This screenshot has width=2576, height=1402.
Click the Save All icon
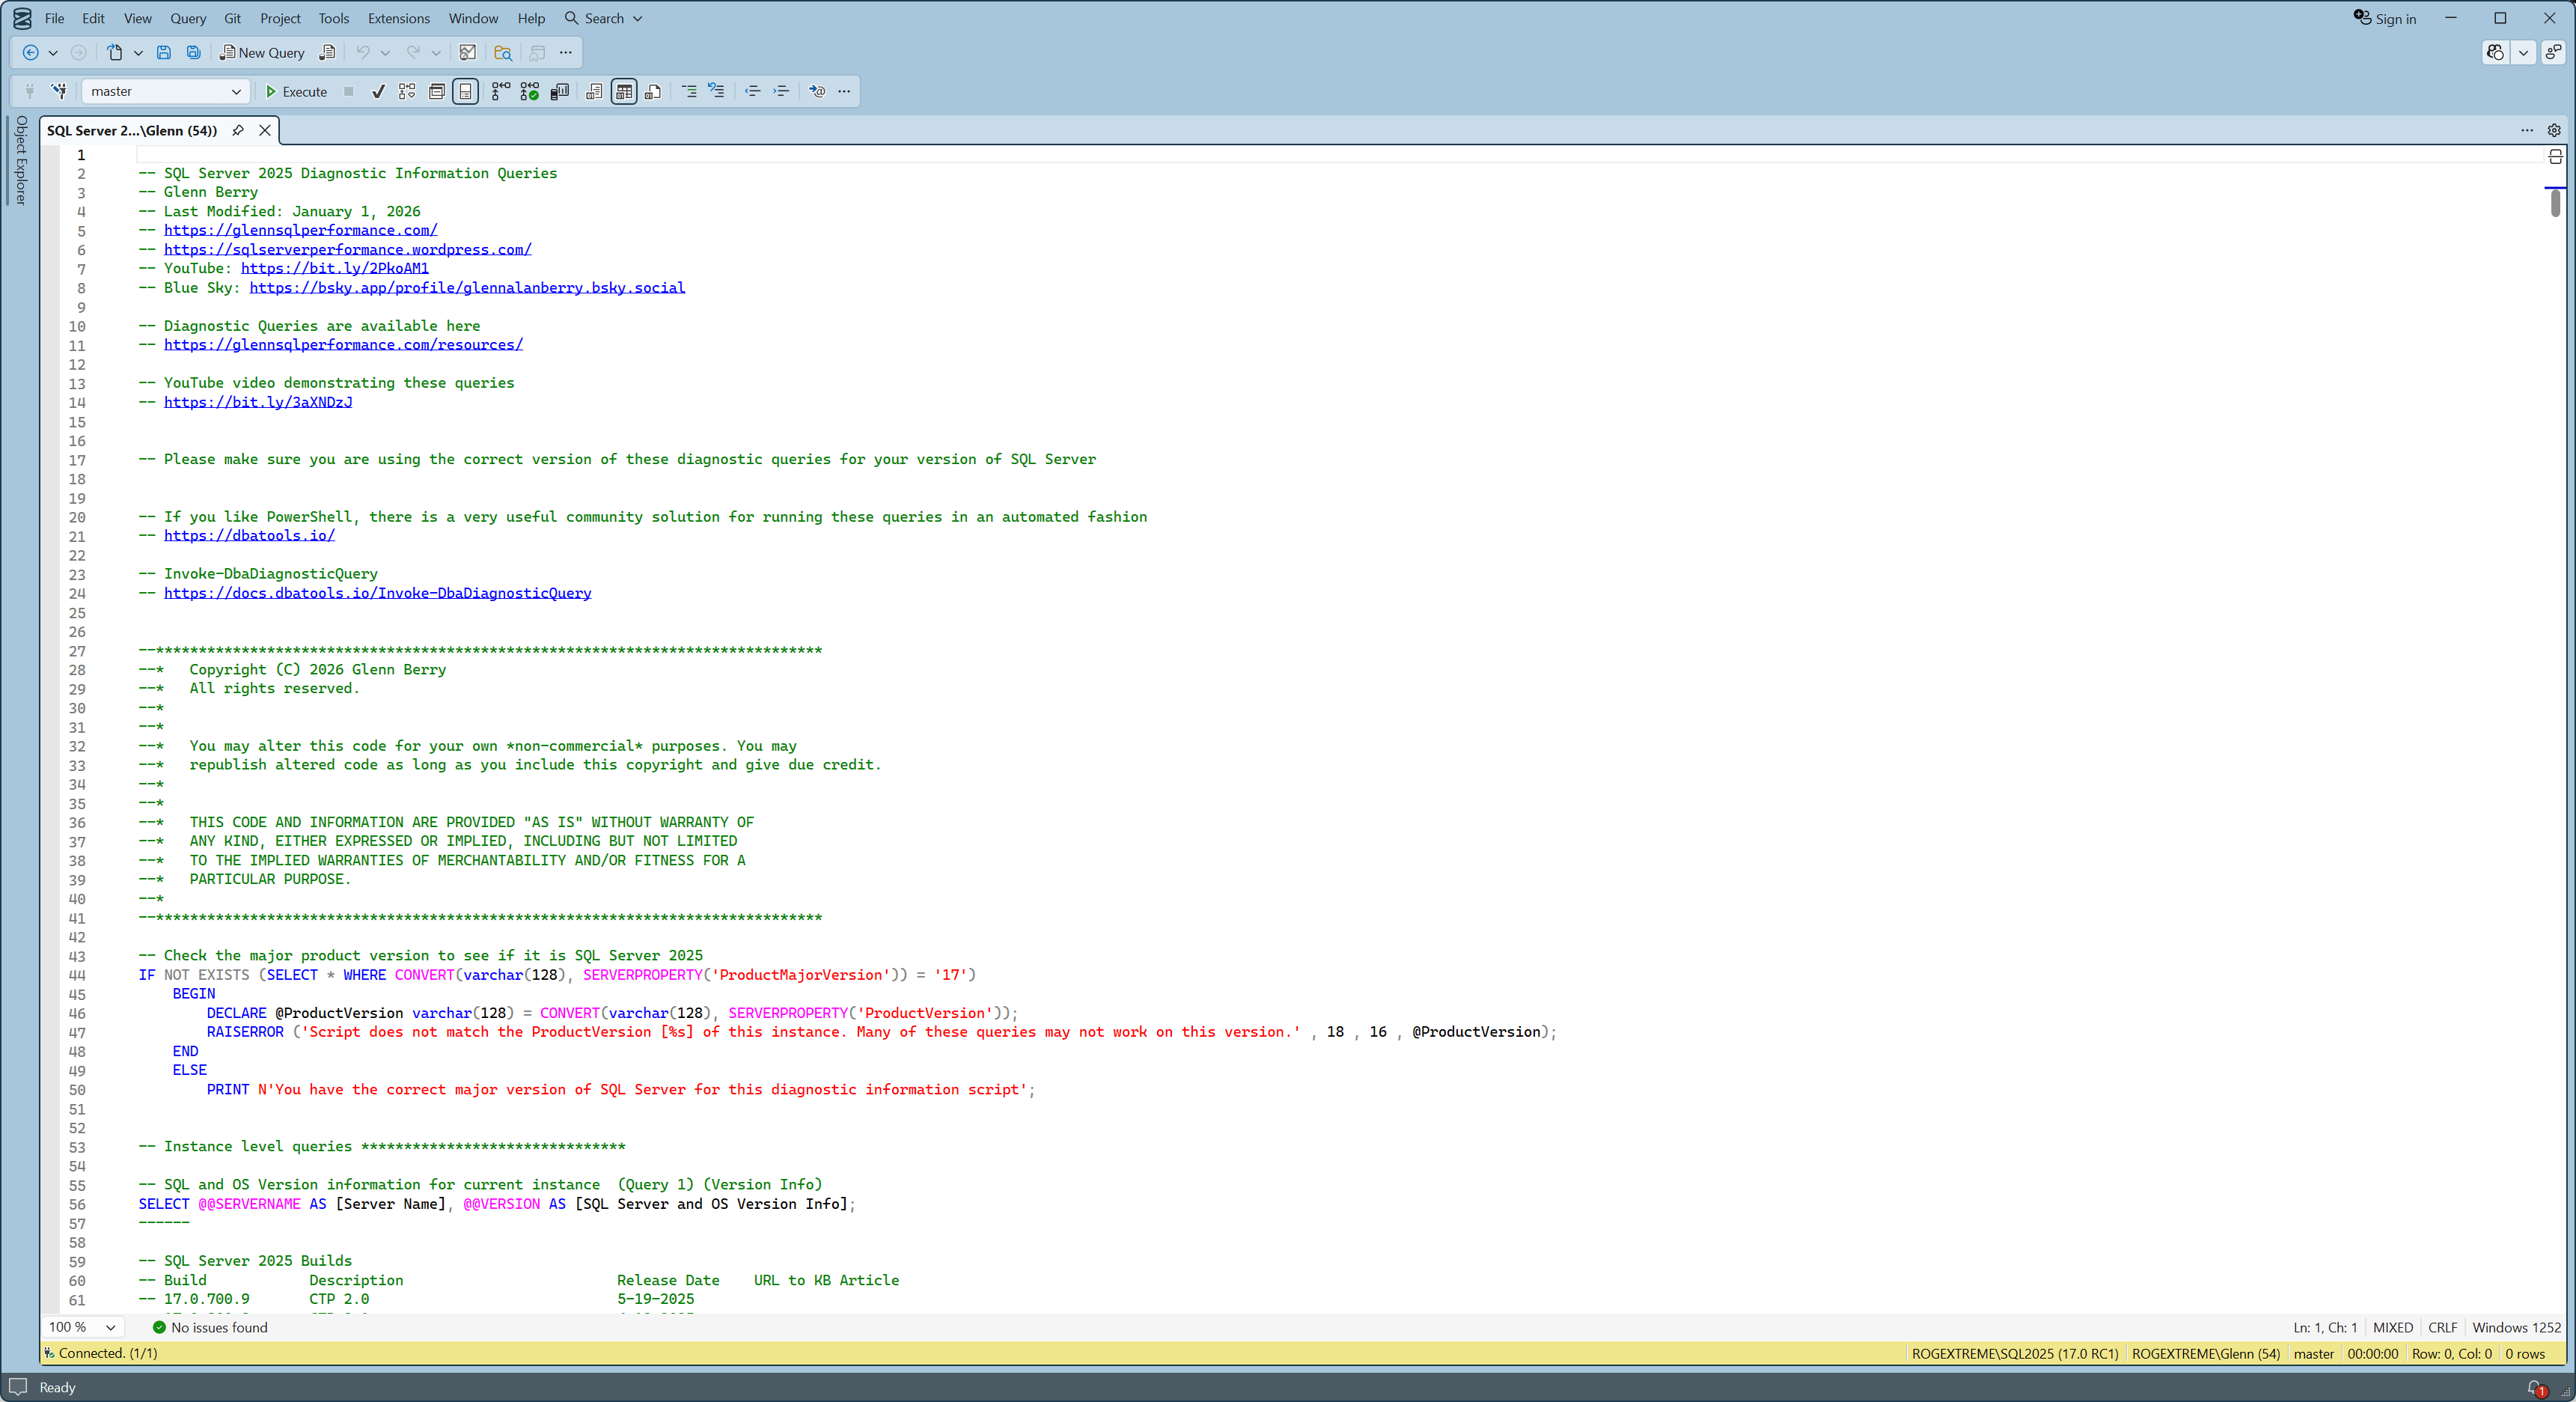point(193,52)
